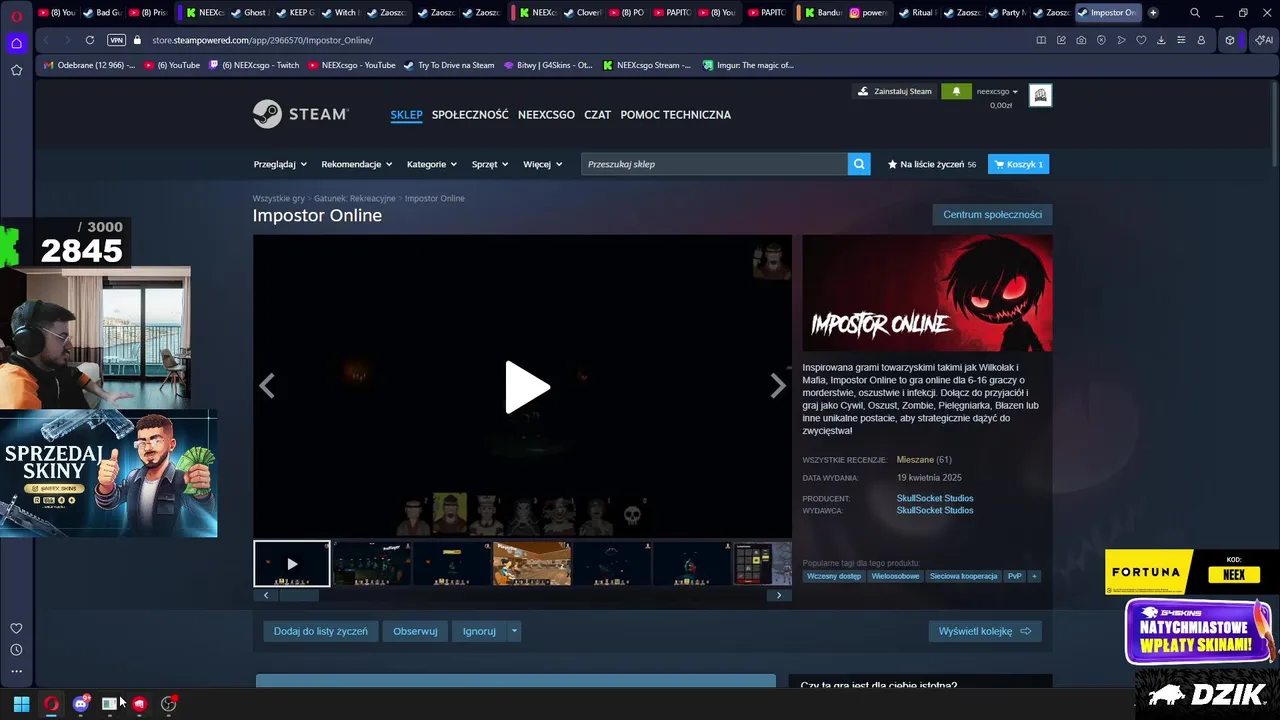Expand the Przeglądaj dropdown
This screenshot has height=720, width=1280.
pyautogui.click(x=279, y=164)
